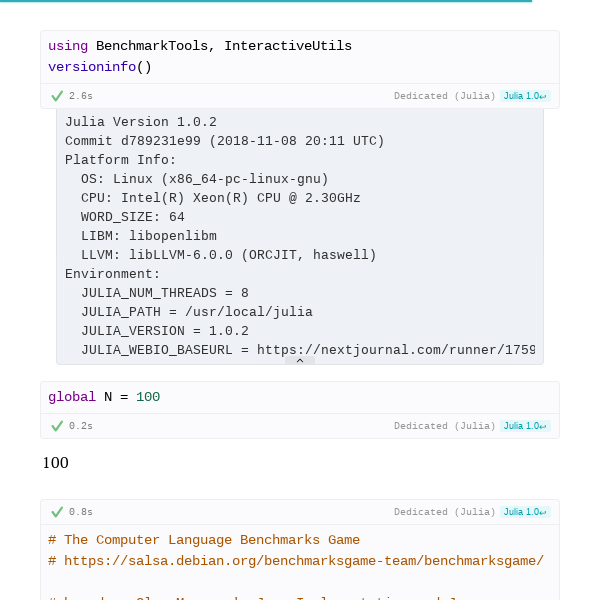The width and height of the screenshot is (600, 600).
Task: Click the '2.6s' execution time
Action: (x=81, y=96)
